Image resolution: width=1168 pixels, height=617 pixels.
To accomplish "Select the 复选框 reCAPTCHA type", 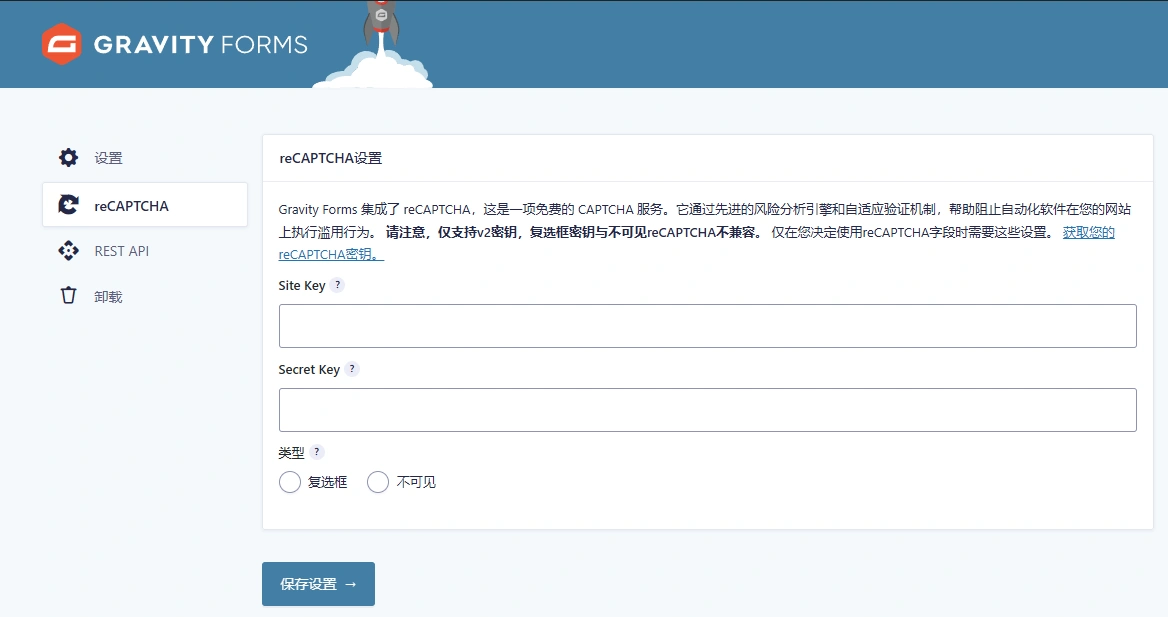I will click(290, 482).
